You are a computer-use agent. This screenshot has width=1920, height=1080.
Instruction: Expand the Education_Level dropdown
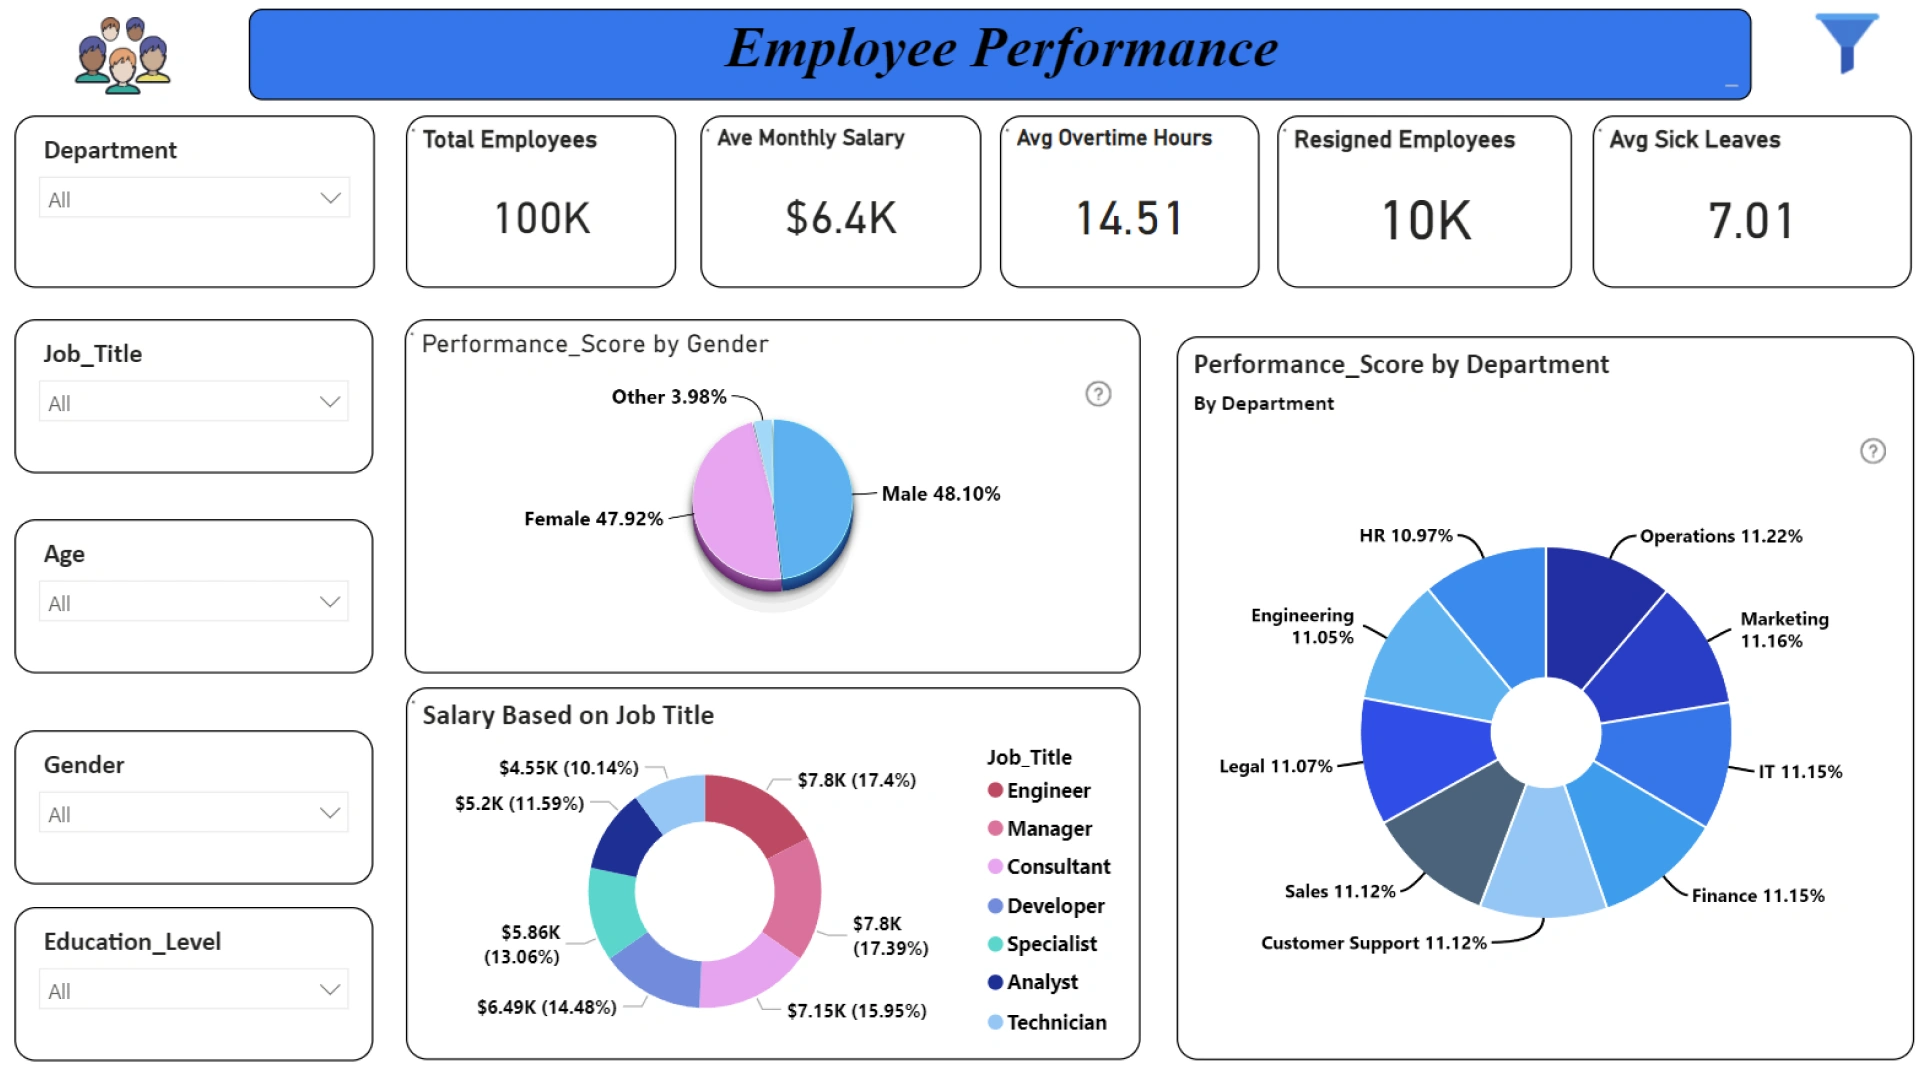194,990
